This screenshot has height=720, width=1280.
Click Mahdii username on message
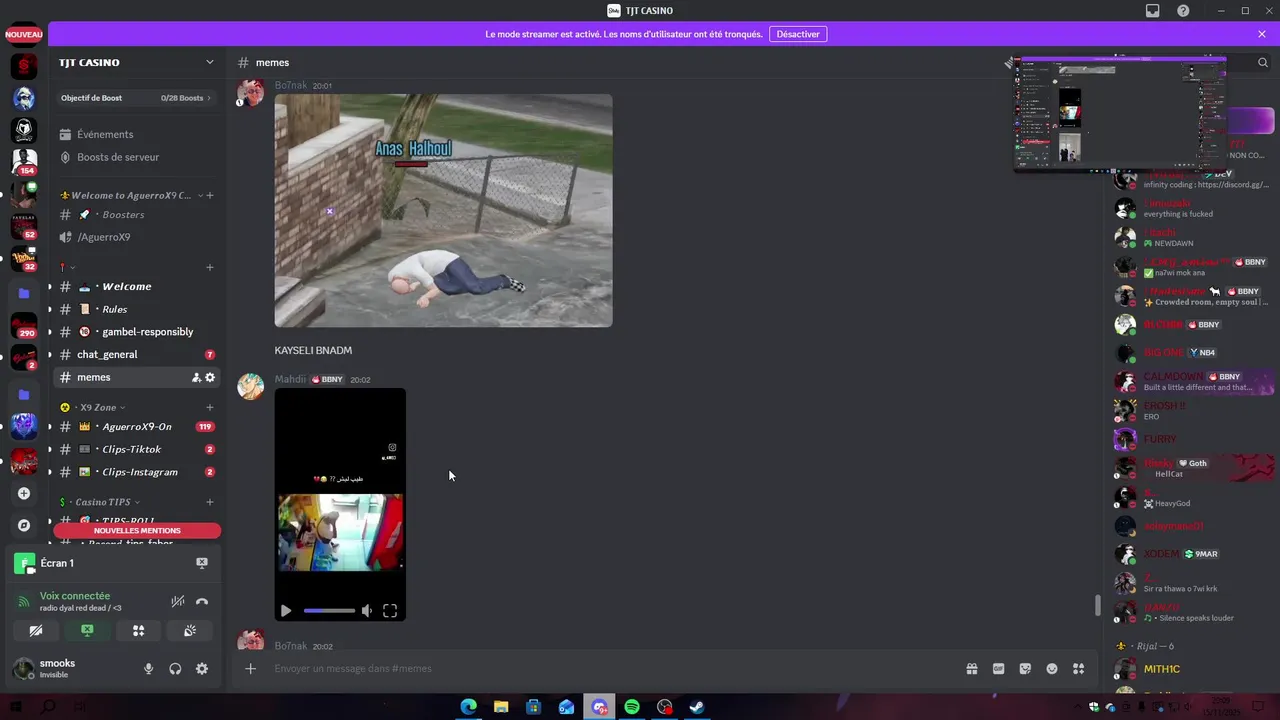click(290, 379)
